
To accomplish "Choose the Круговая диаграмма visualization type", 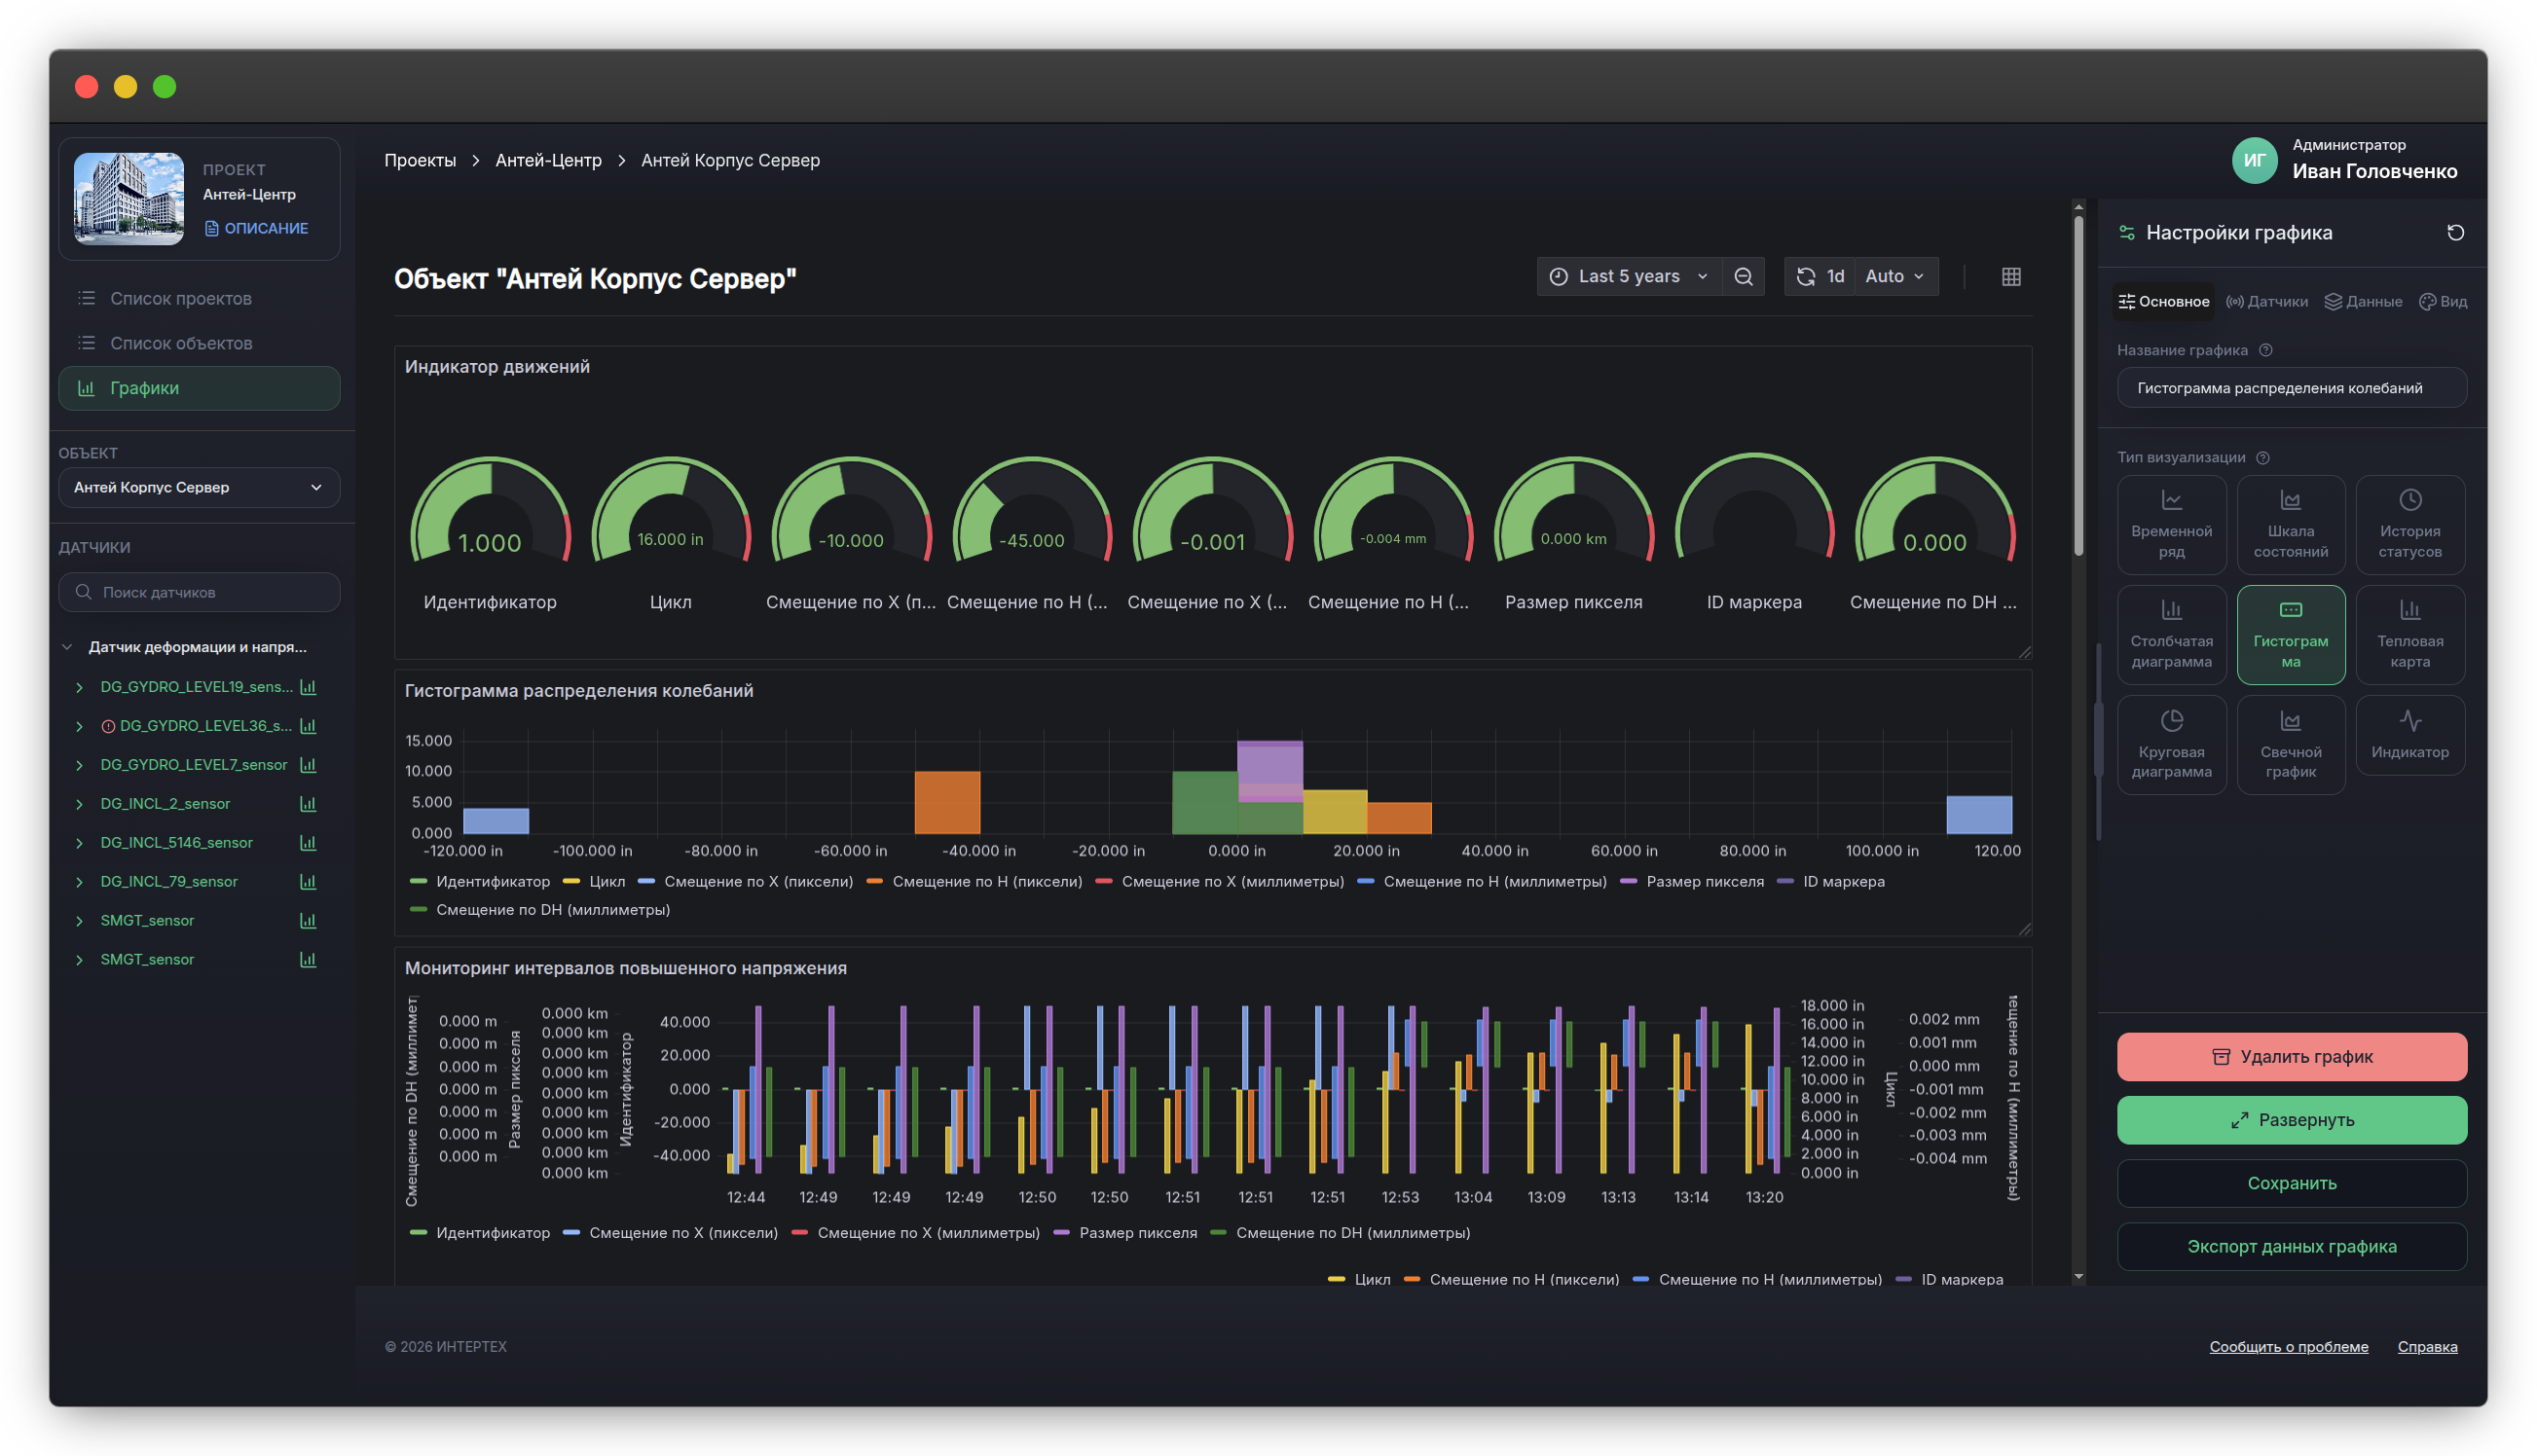I will tap(2171, 745).
